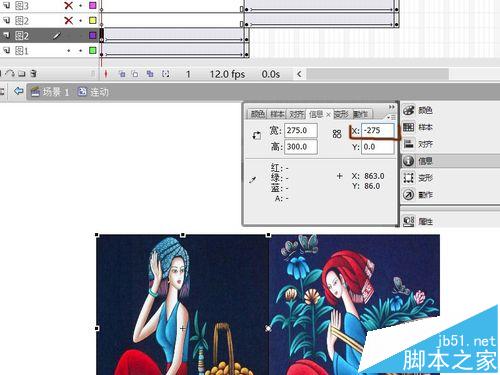Select the 图3 layer
This screenshot has width=500, height=375.
click(x=22, y=5)
